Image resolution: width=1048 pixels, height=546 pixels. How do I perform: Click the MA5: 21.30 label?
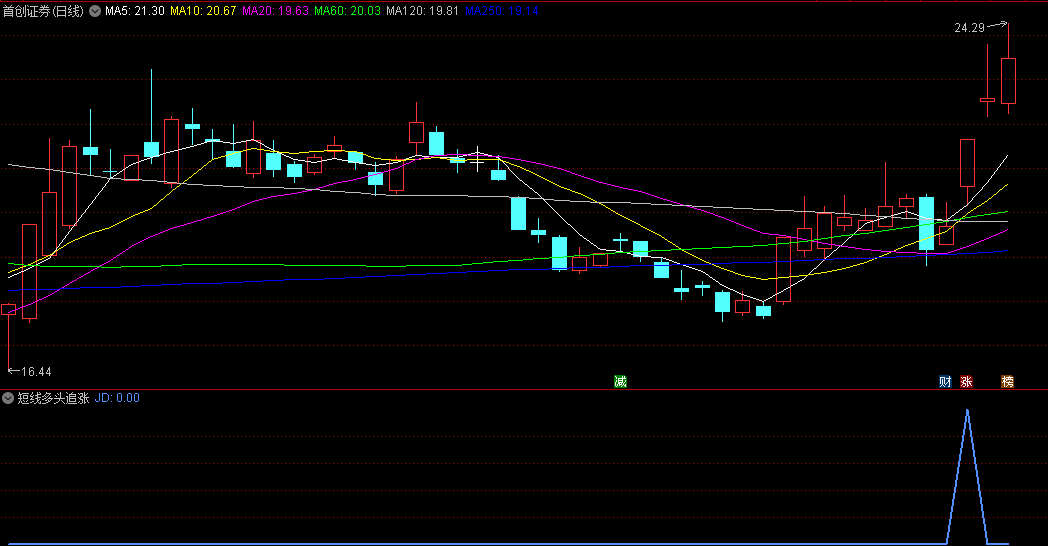coord(134,11)
